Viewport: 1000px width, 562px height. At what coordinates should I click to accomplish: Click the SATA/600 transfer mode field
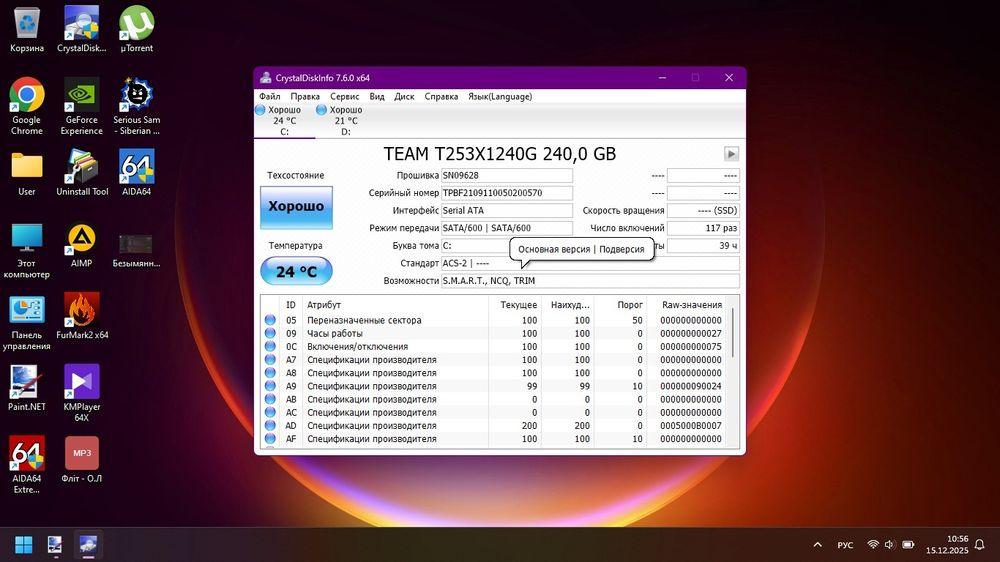[507, 228]
